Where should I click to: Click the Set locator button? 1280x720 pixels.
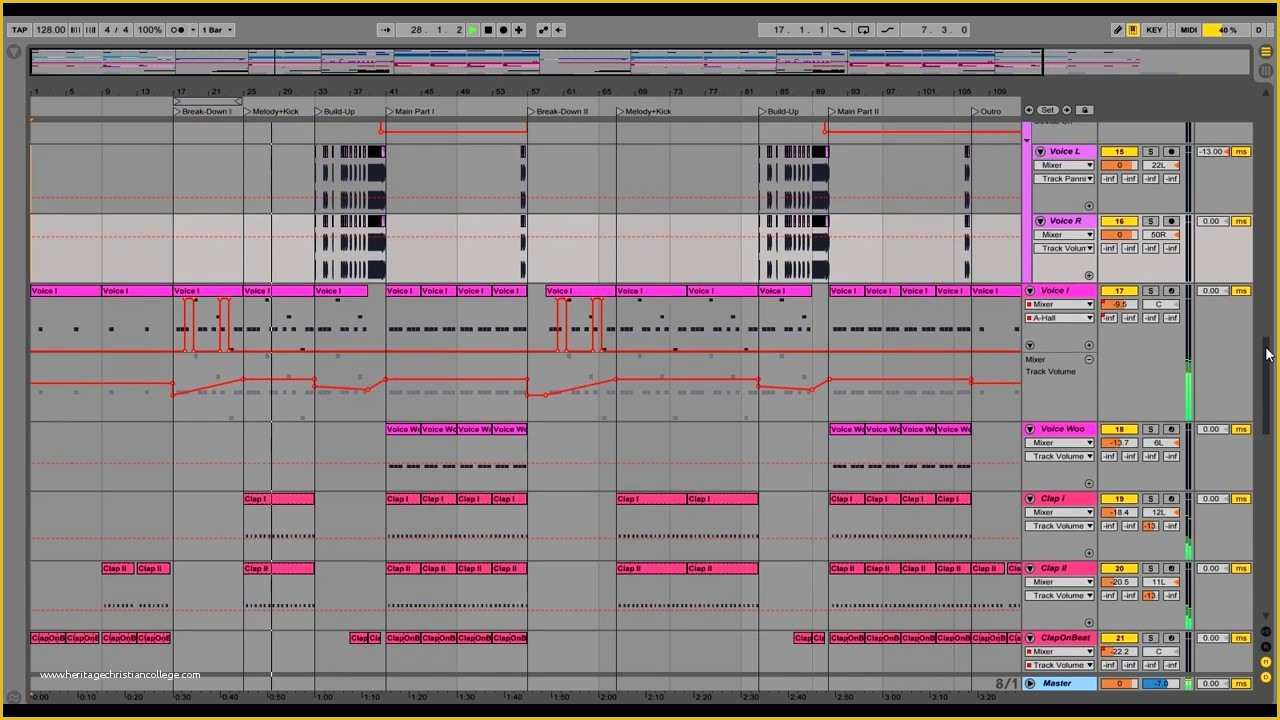1048,110
